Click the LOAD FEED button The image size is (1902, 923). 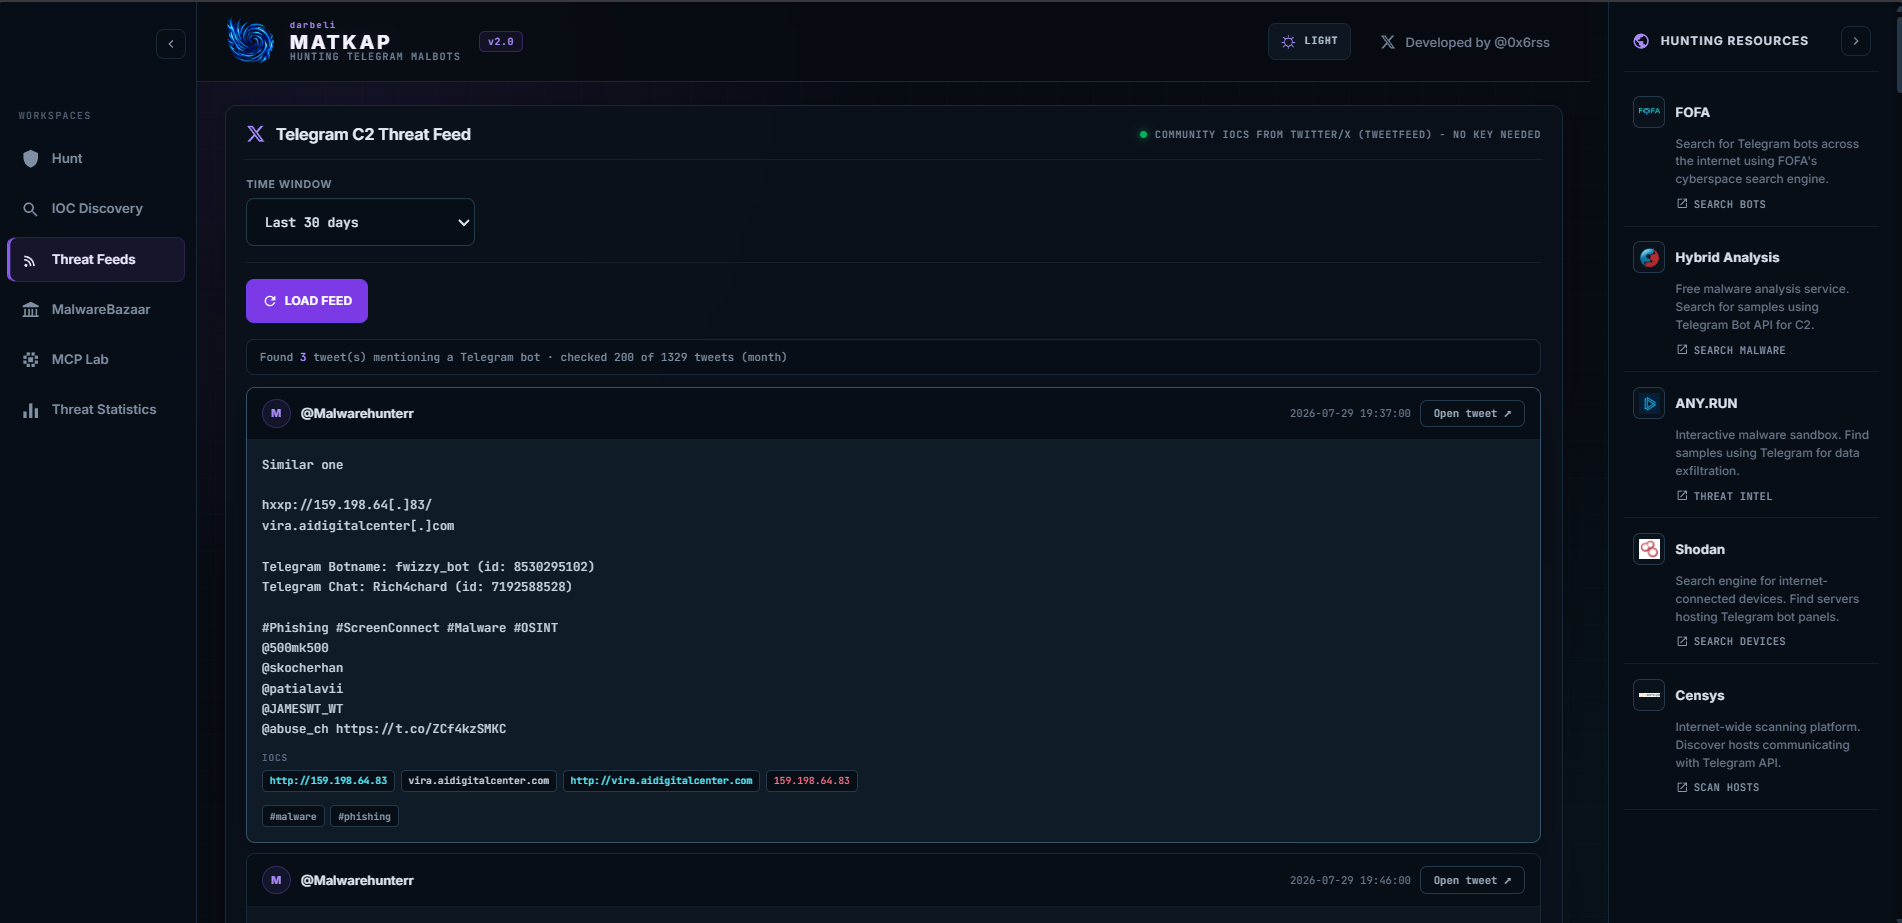(307, 301)
